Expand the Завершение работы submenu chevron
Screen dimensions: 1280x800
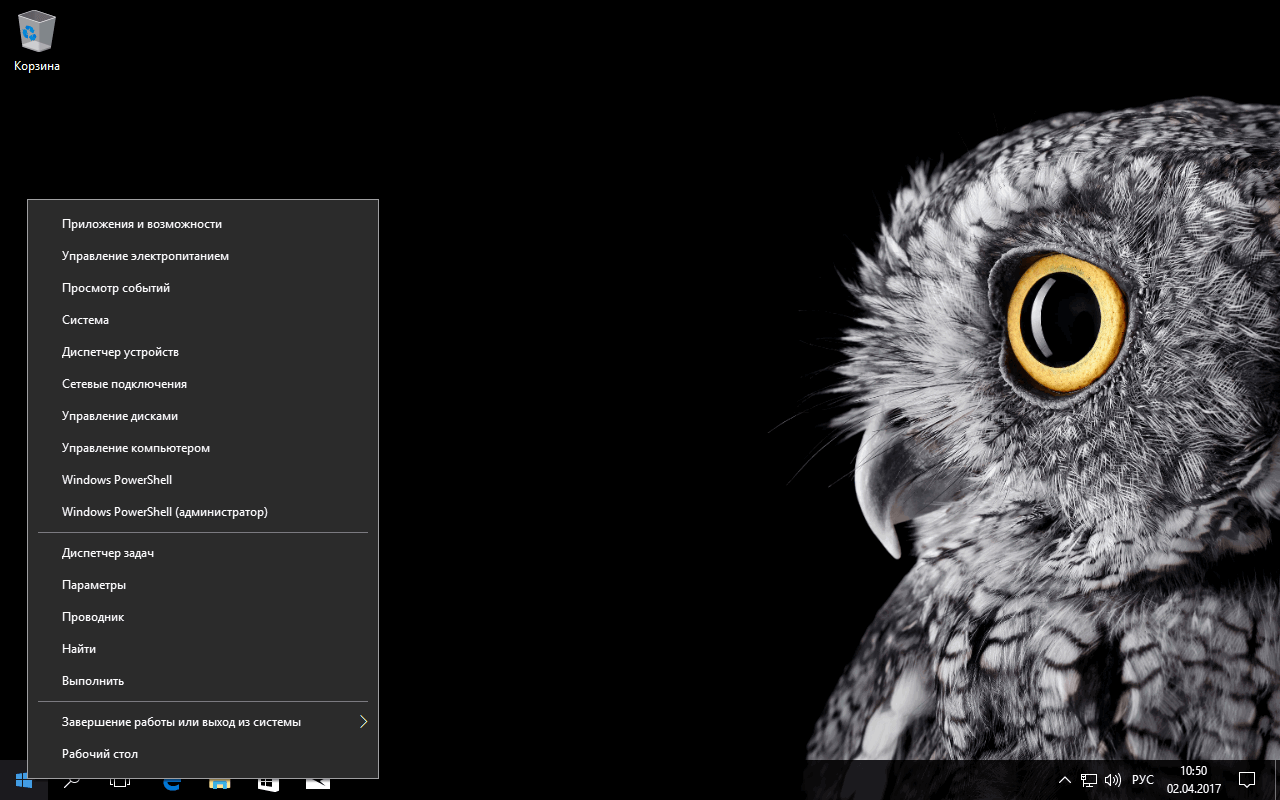[363, 721]
